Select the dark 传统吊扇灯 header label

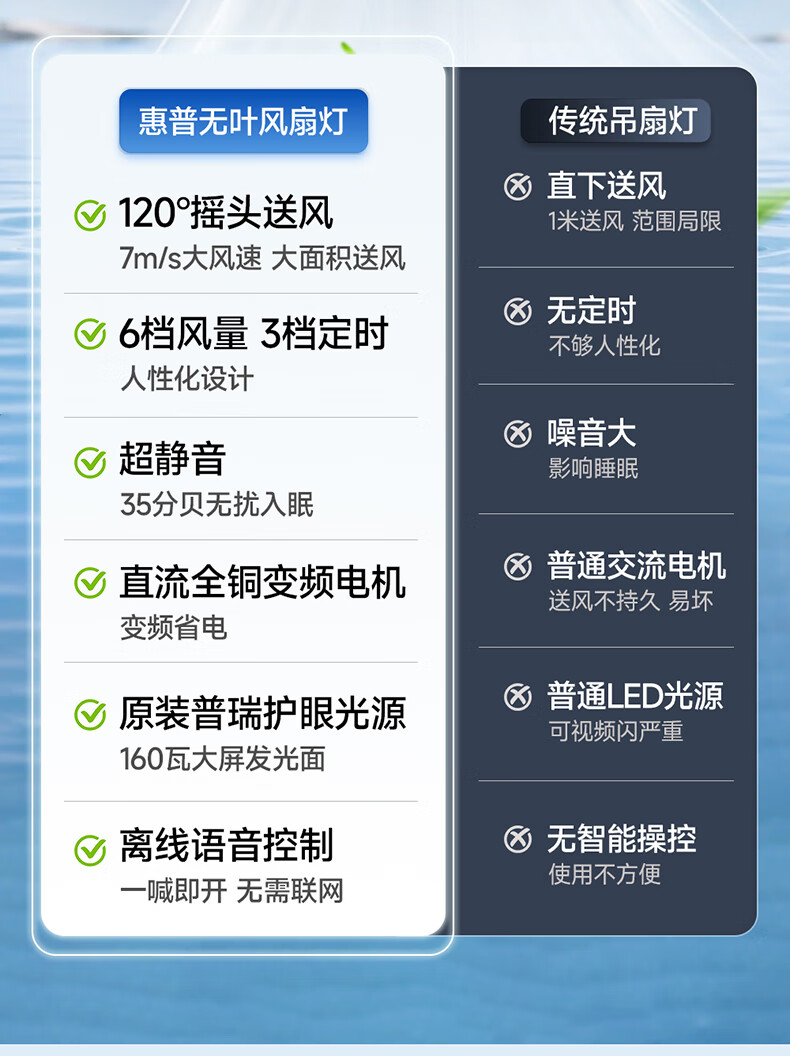[616, 121]
